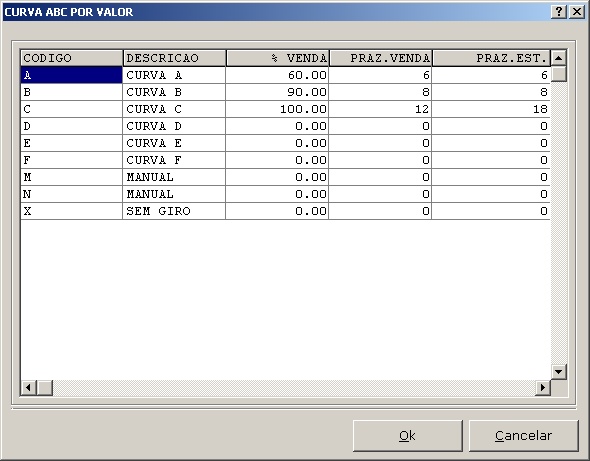This screenshot has height=461, width=590.
Task: Select the highlighted code A cell
Action: [x=71, y=75]
